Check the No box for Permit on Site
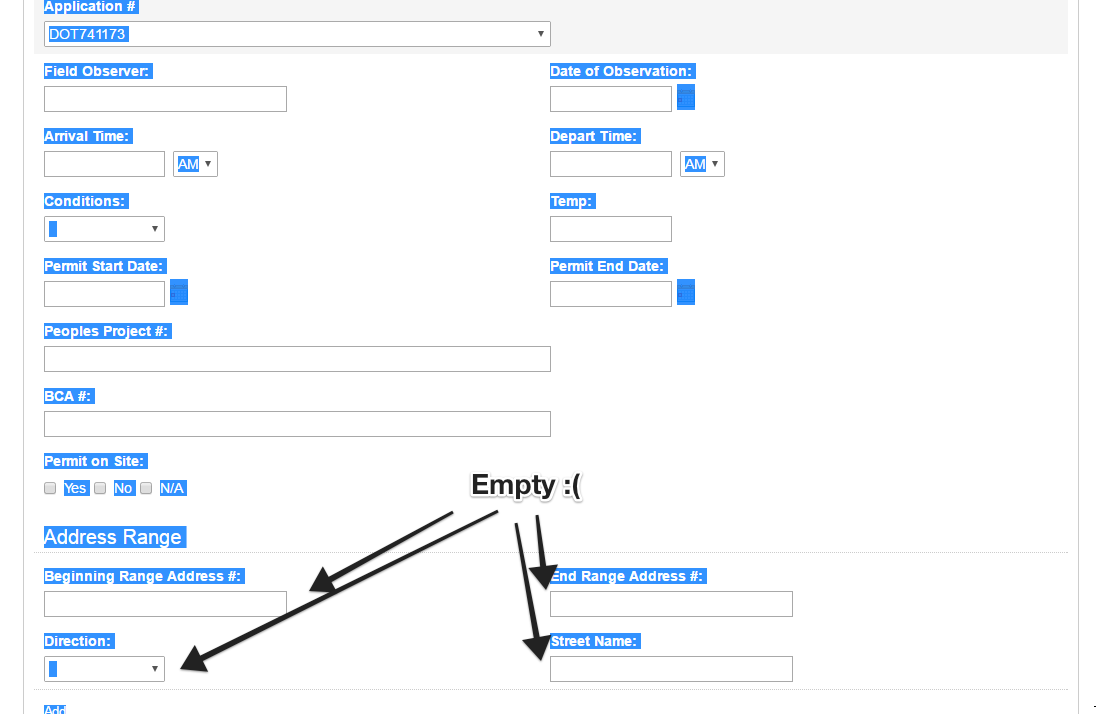 (x=100, y=488)
